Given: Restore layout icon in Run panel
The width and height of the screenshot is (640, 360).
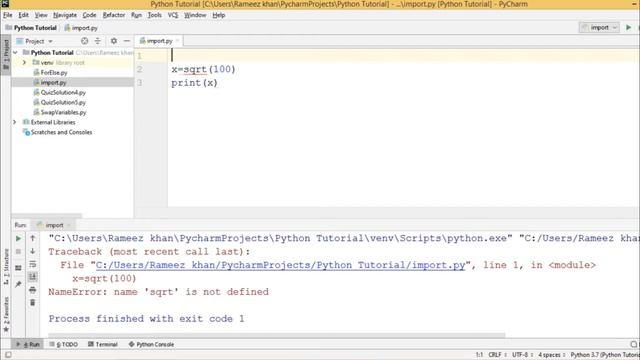Looking at the screenshot, I should pyautogui.click(x=18, y=268).
